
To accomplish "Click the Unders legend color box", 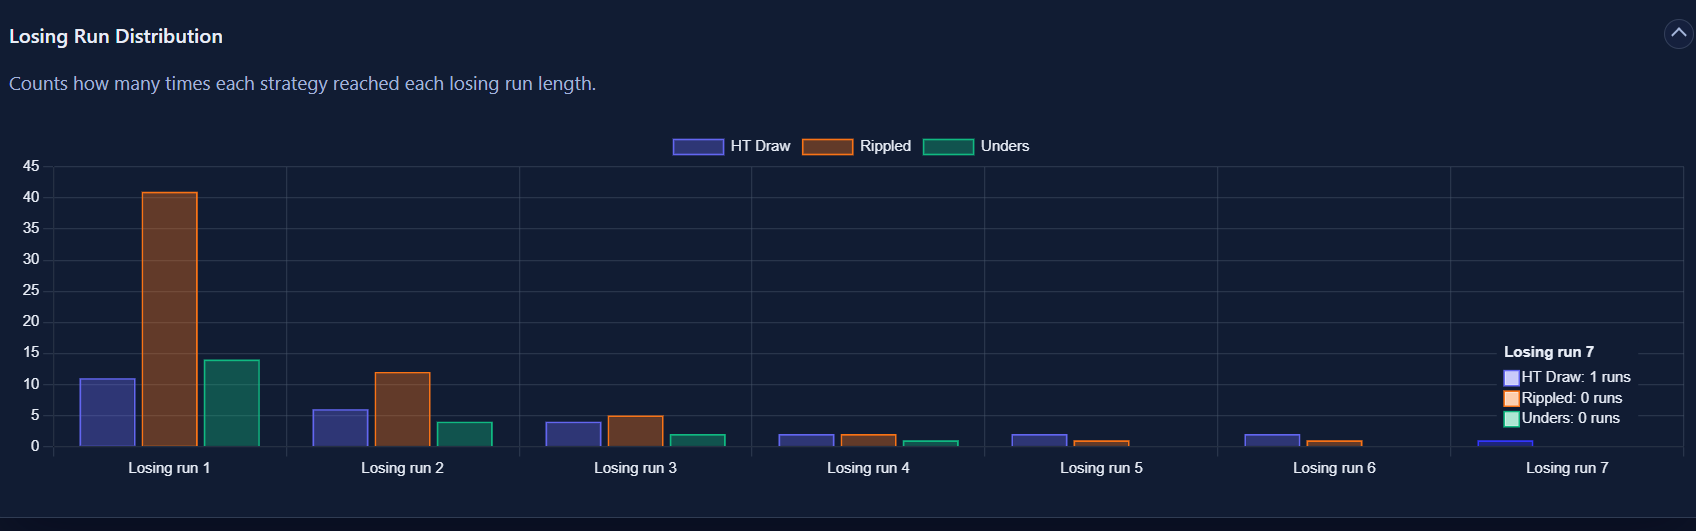I will (948, 147).
